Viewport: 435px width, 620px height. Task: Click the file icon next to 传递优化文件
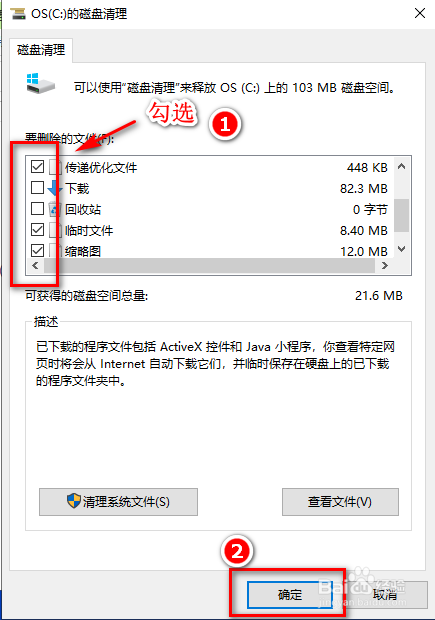point(55,167)
